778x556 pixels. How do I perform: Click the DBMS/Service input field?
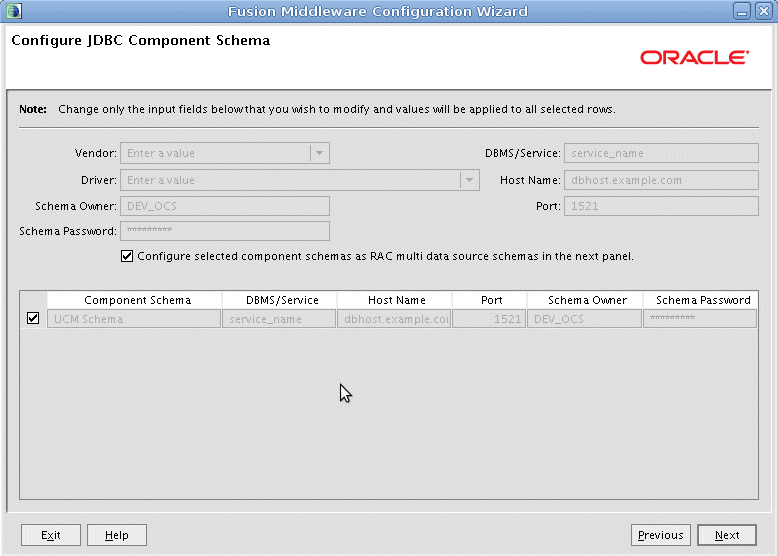coord(661,153)
